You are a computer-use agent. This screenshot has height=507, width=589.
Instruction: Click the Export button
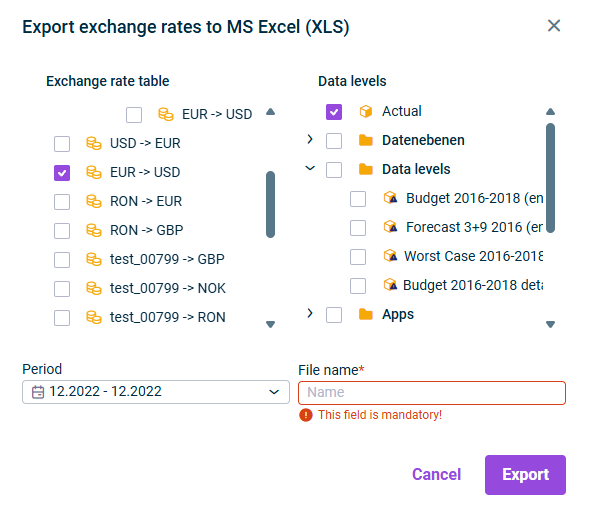525,475
